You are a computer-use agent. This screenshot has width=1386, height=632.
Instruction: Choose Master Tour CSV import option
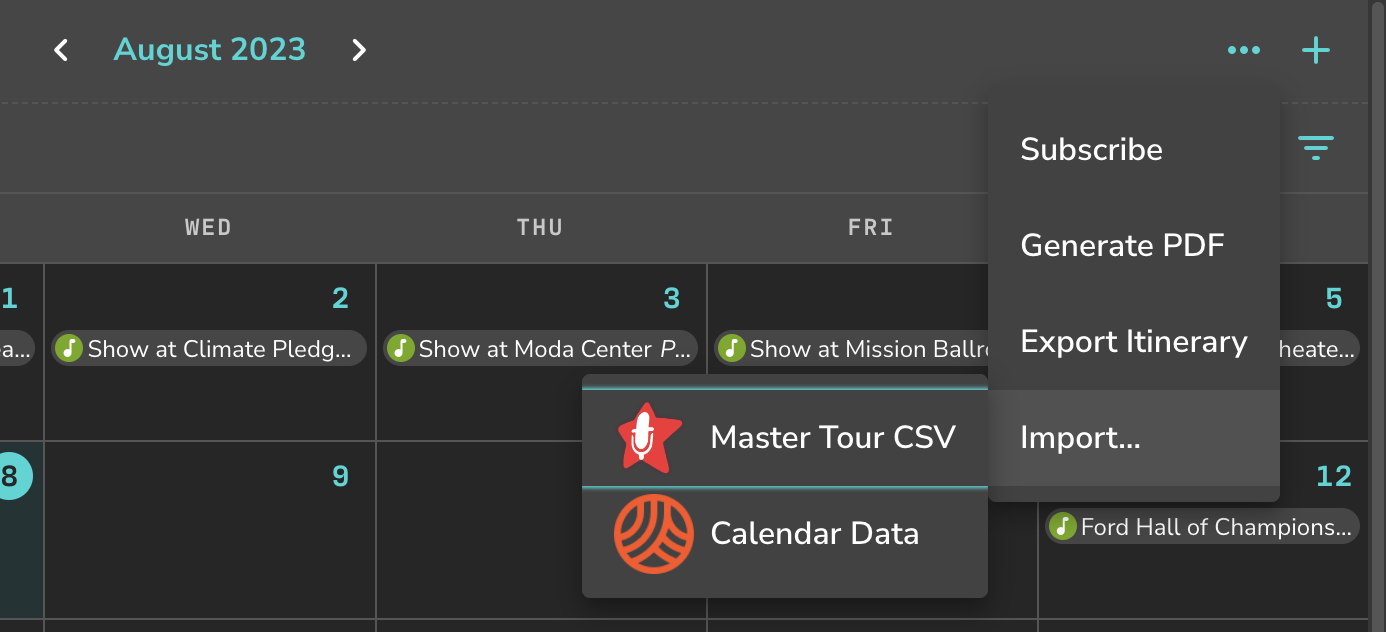(x=785, y=437)
